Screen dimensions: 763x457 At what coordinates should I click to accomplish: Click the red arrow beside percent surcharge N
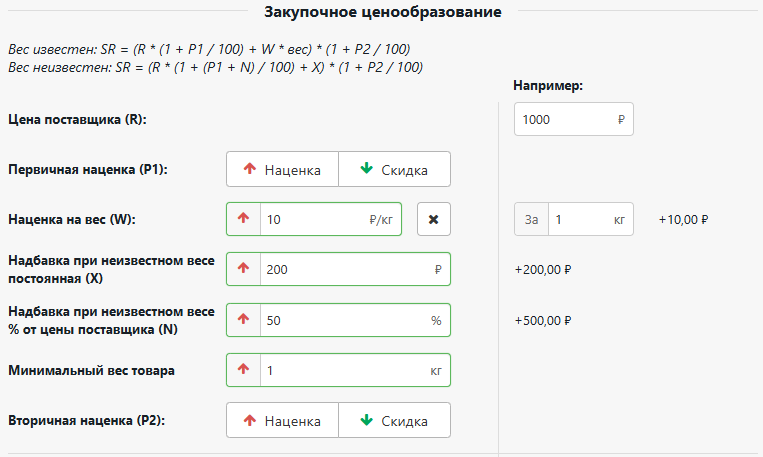(243, 320)
